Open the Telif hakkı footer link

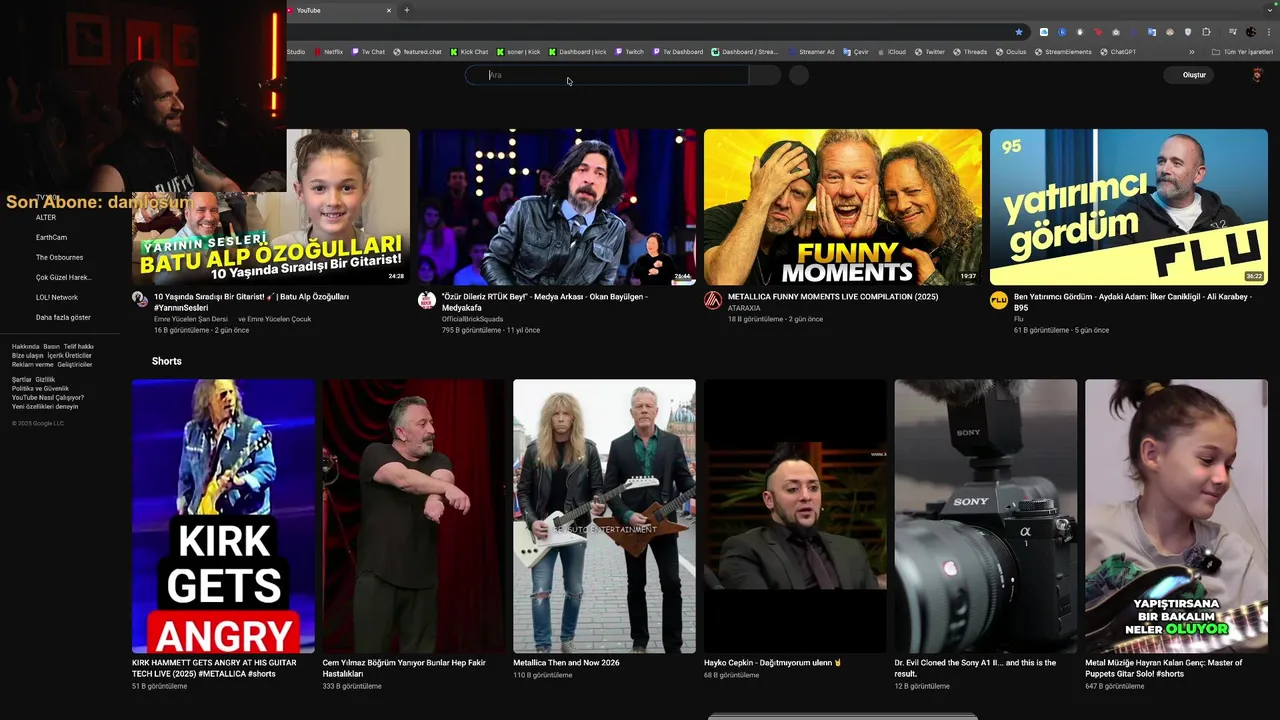[78, 346]
